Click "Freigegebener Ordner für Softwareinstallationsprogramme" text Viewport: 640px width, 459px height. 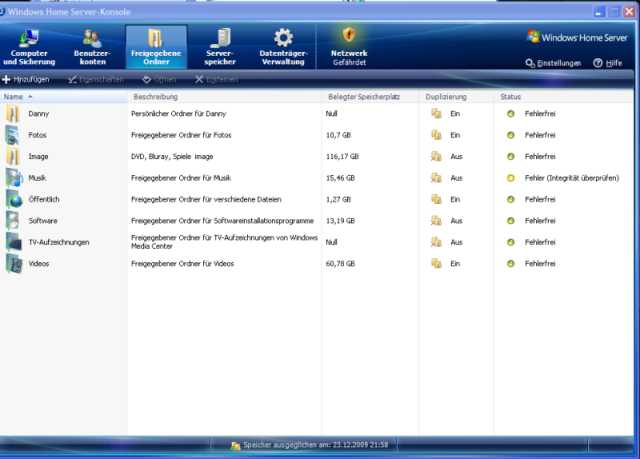(x=222, y=221)
